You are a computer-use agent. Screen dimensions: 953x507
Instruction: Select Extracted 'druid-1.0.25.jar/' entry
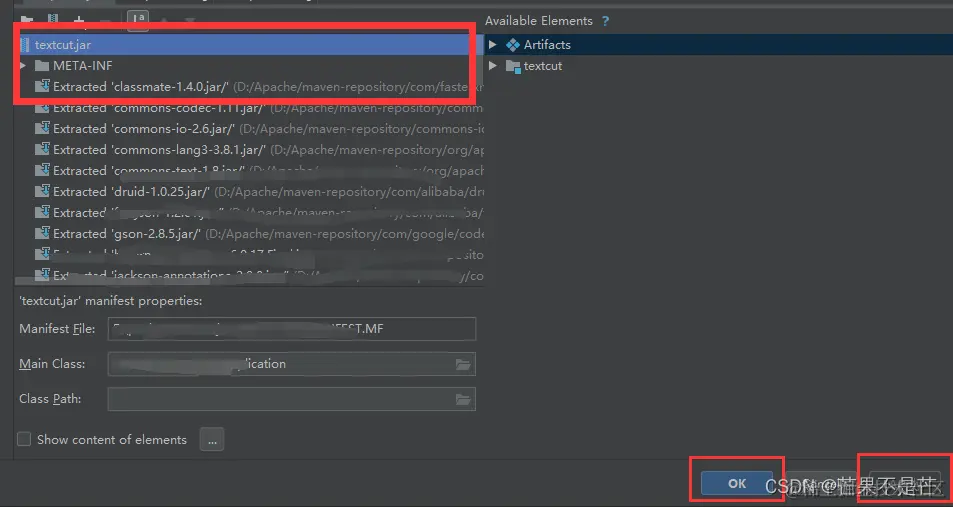[x=258, y=191]
